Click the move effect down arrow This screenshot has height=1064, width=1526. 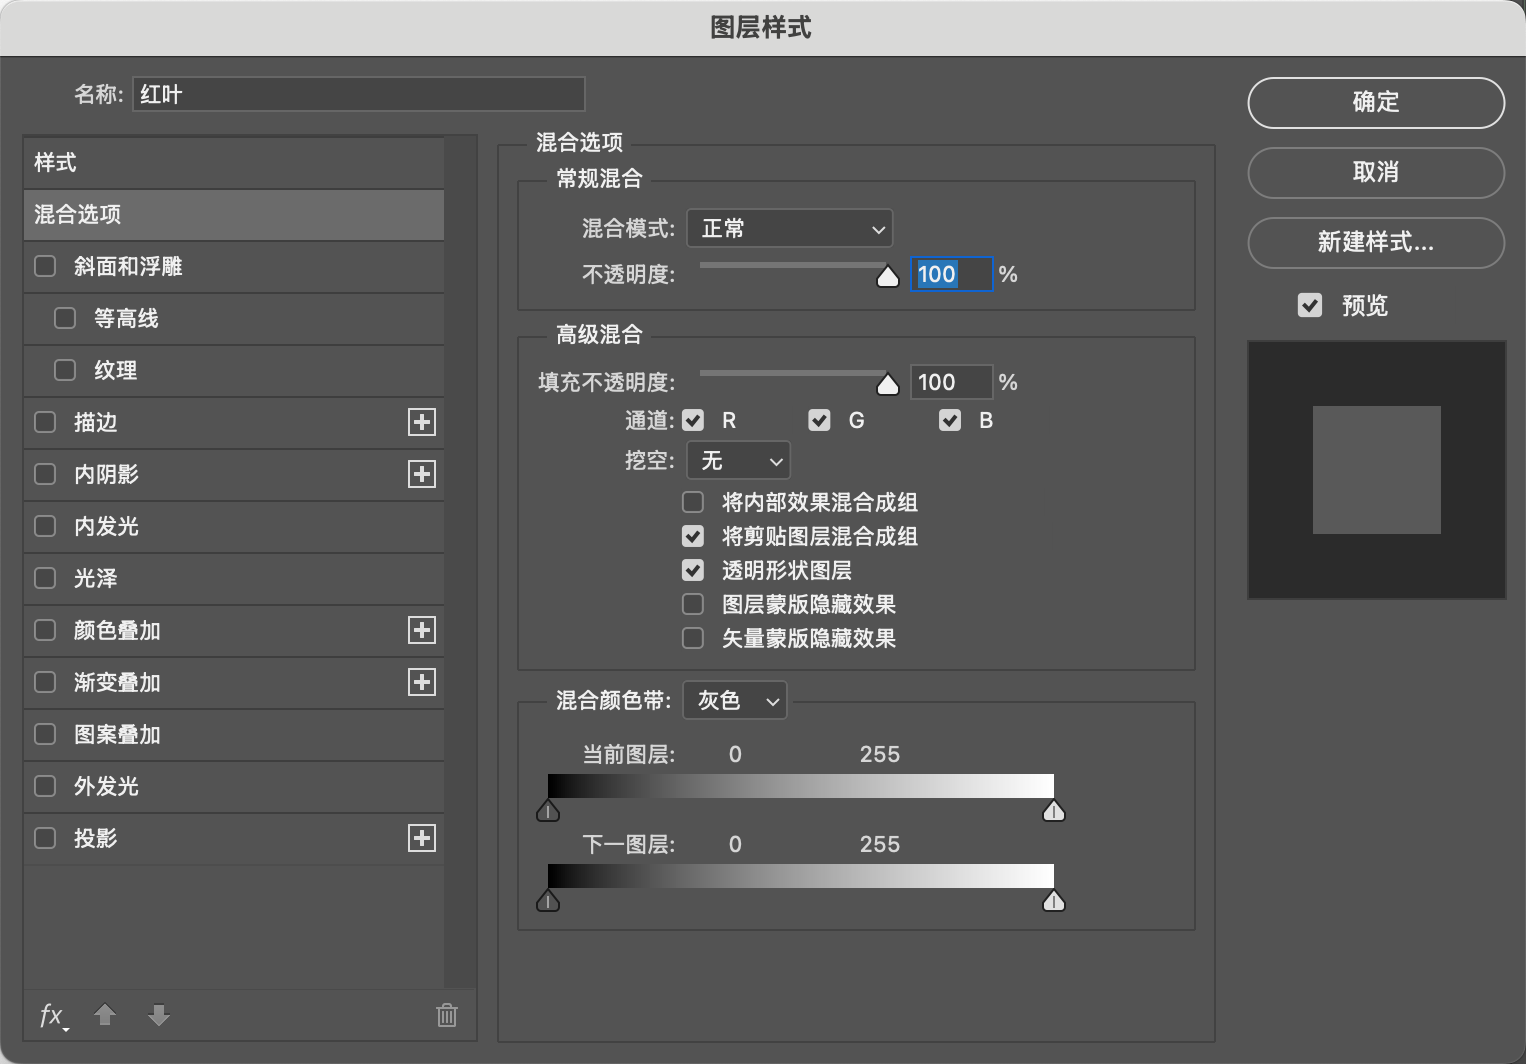coord(159,1016)
